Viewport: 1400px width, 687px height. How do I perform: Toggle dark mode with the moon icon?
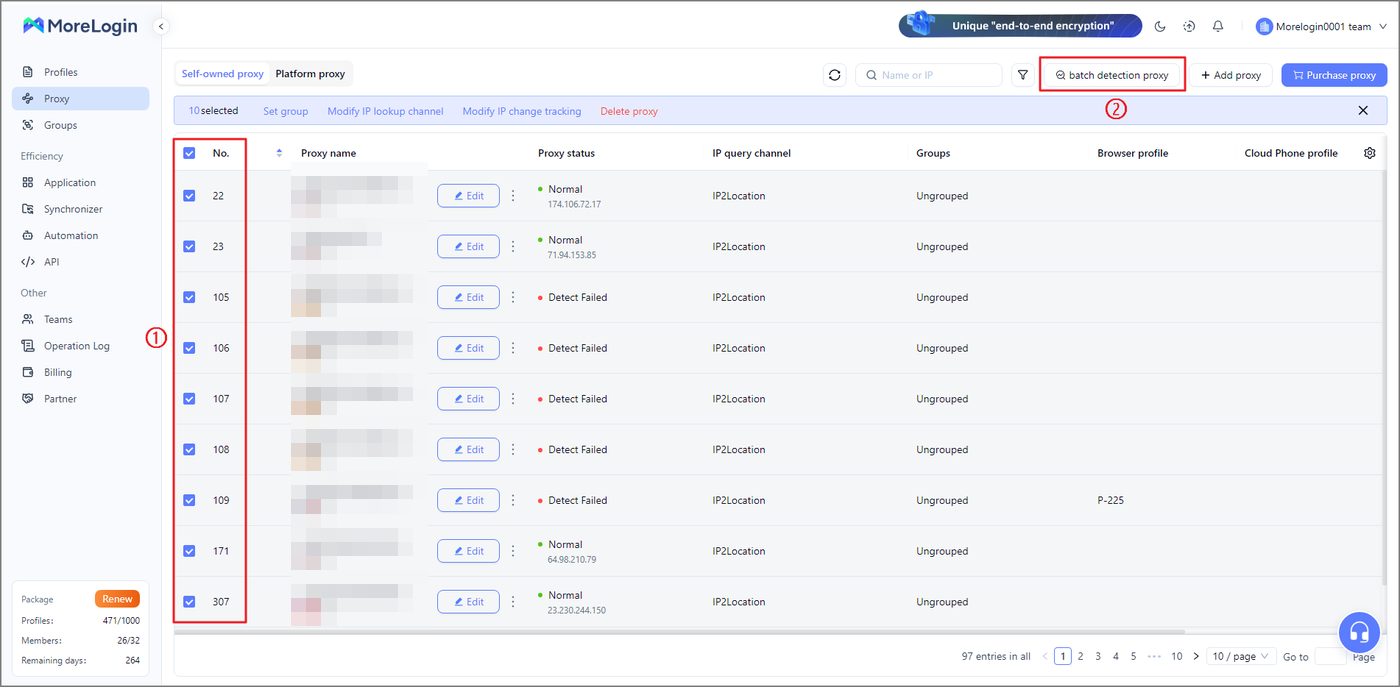tap(1160, 27)
